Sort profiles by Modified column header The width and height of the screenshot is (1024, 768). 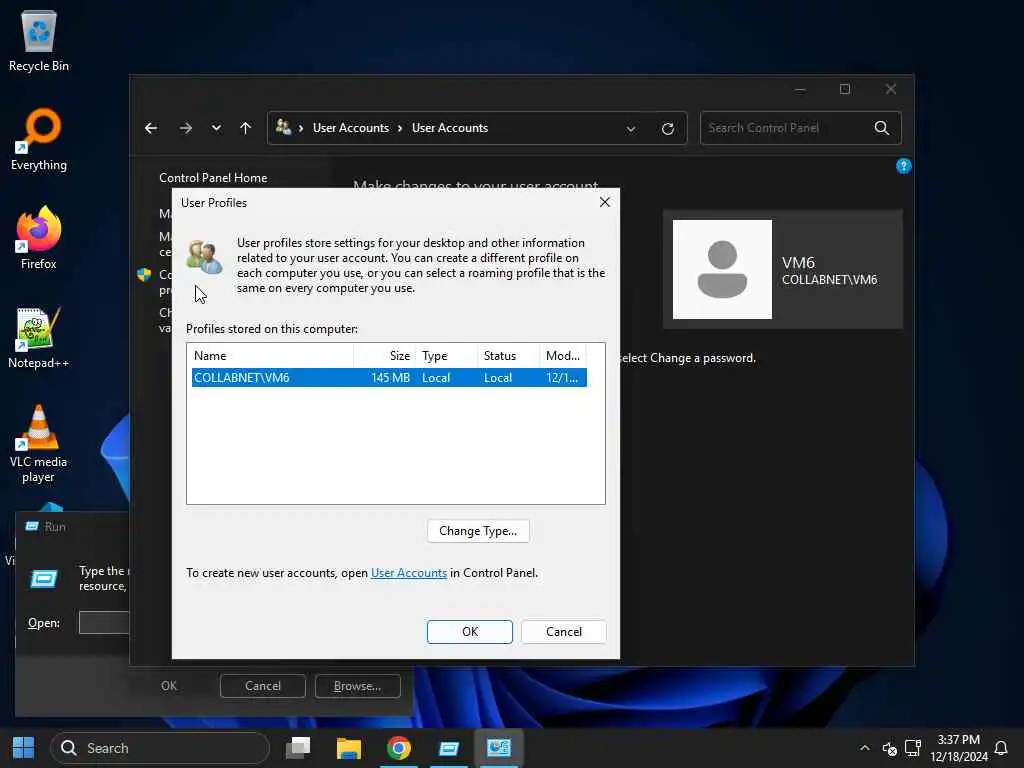563,356
